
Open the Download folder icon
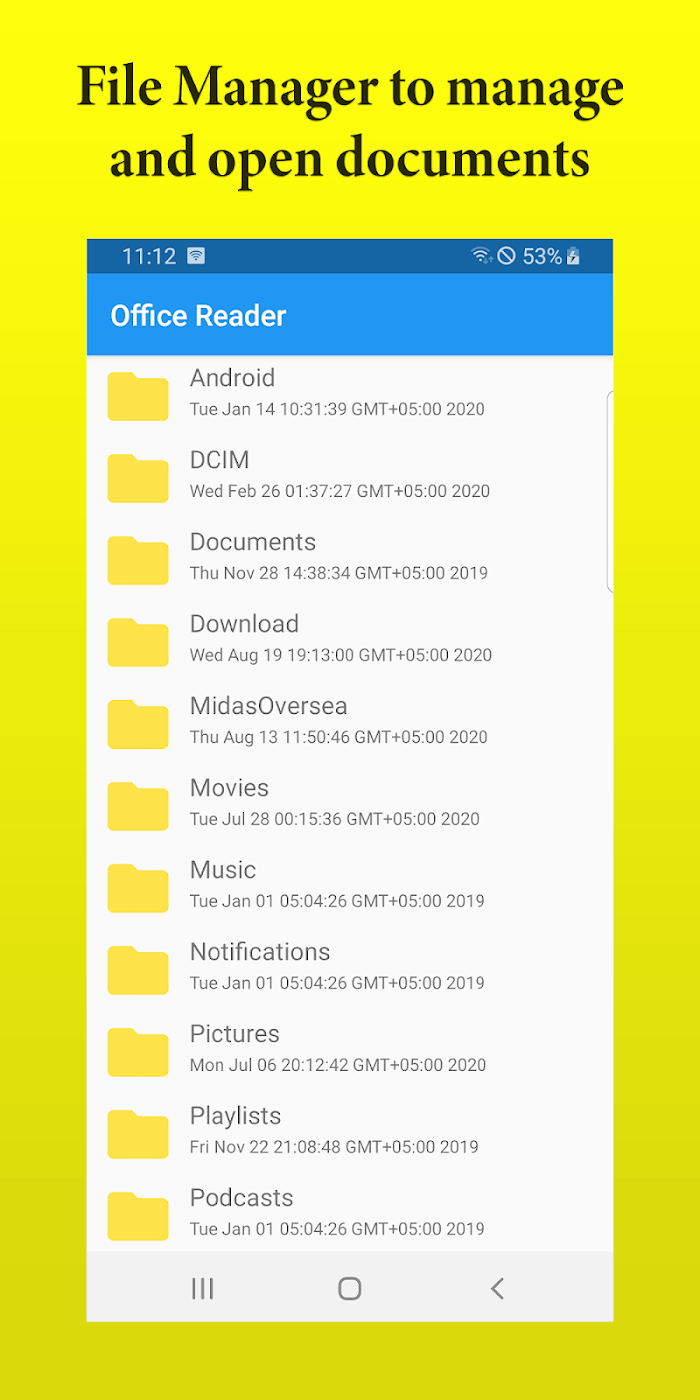(138, 642)
